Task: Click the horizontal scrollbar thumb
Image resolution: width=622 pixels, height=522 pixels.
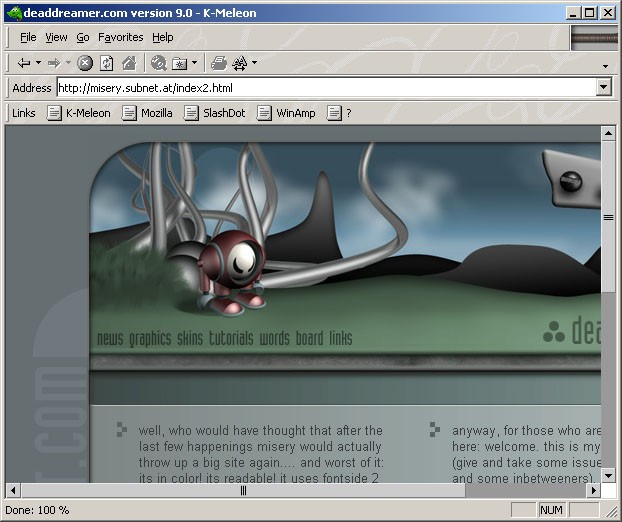Action: [x=243, y=491]
